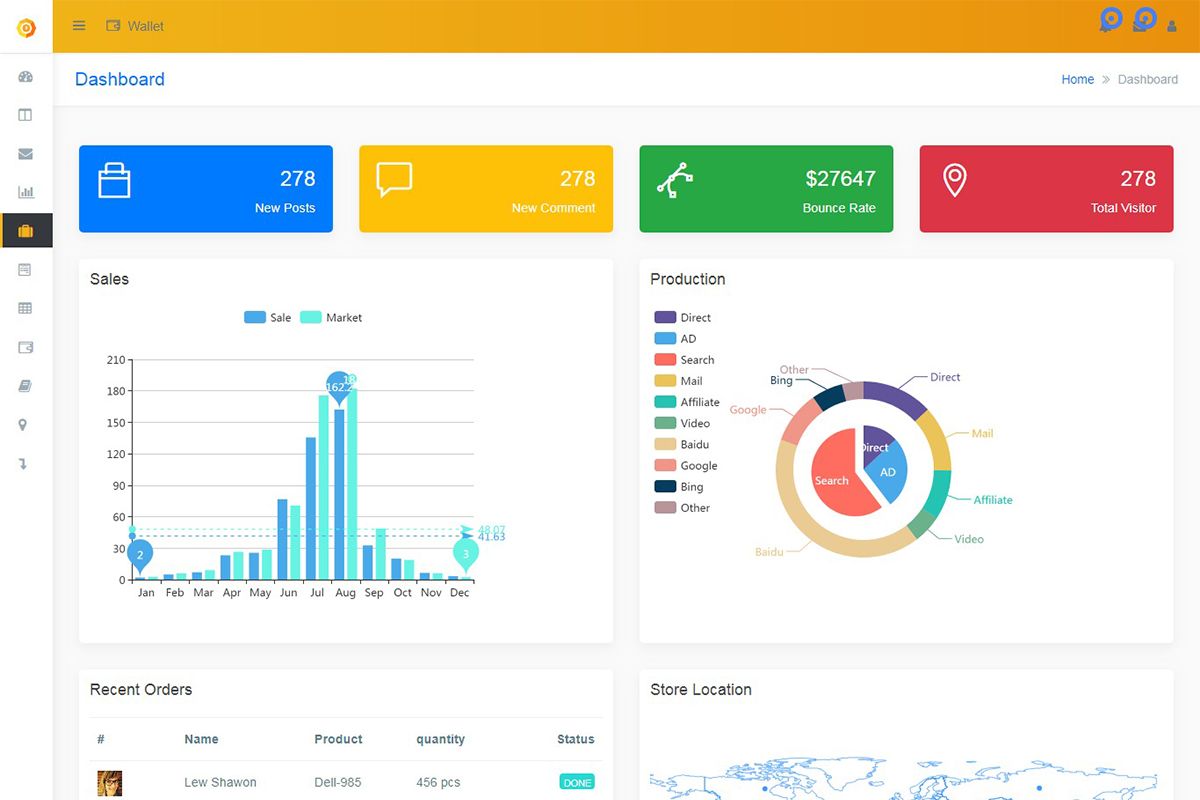Click the Dashboard page title

click(x=120, y=79)
